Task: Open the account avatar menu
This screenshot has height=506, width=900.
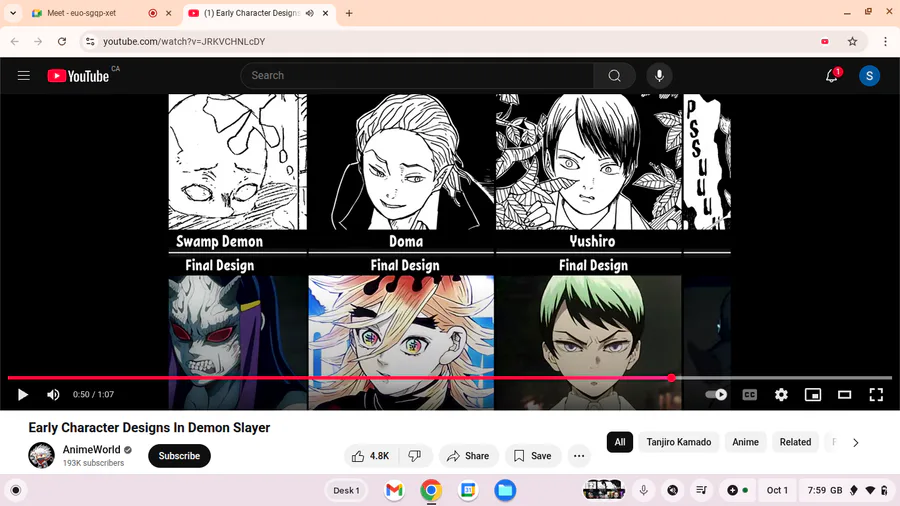Action: (x=869, y=76)
